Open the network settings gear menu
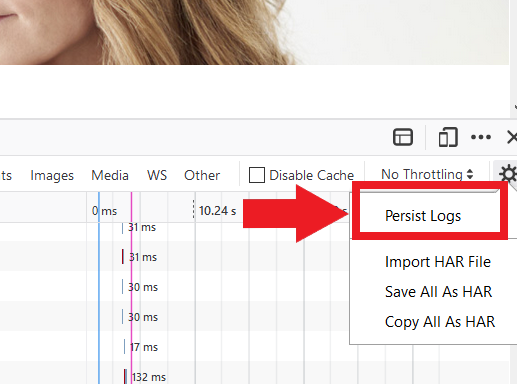 [x=507, y=174]
